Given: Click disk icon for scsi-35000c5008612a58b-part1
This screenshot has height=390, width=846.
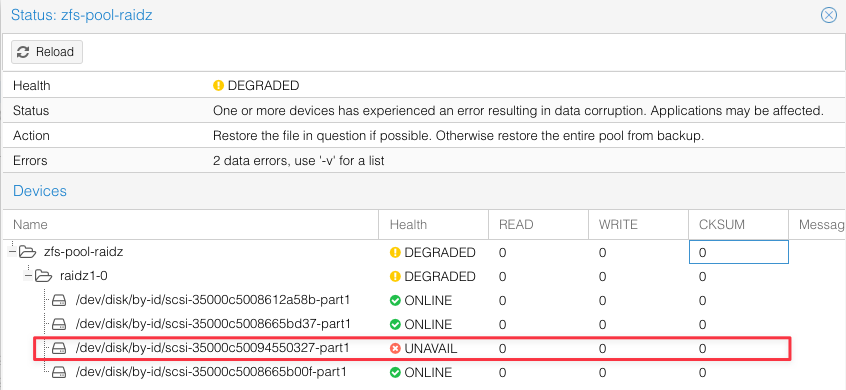Looking at the screenshot, I should [59, 300].
